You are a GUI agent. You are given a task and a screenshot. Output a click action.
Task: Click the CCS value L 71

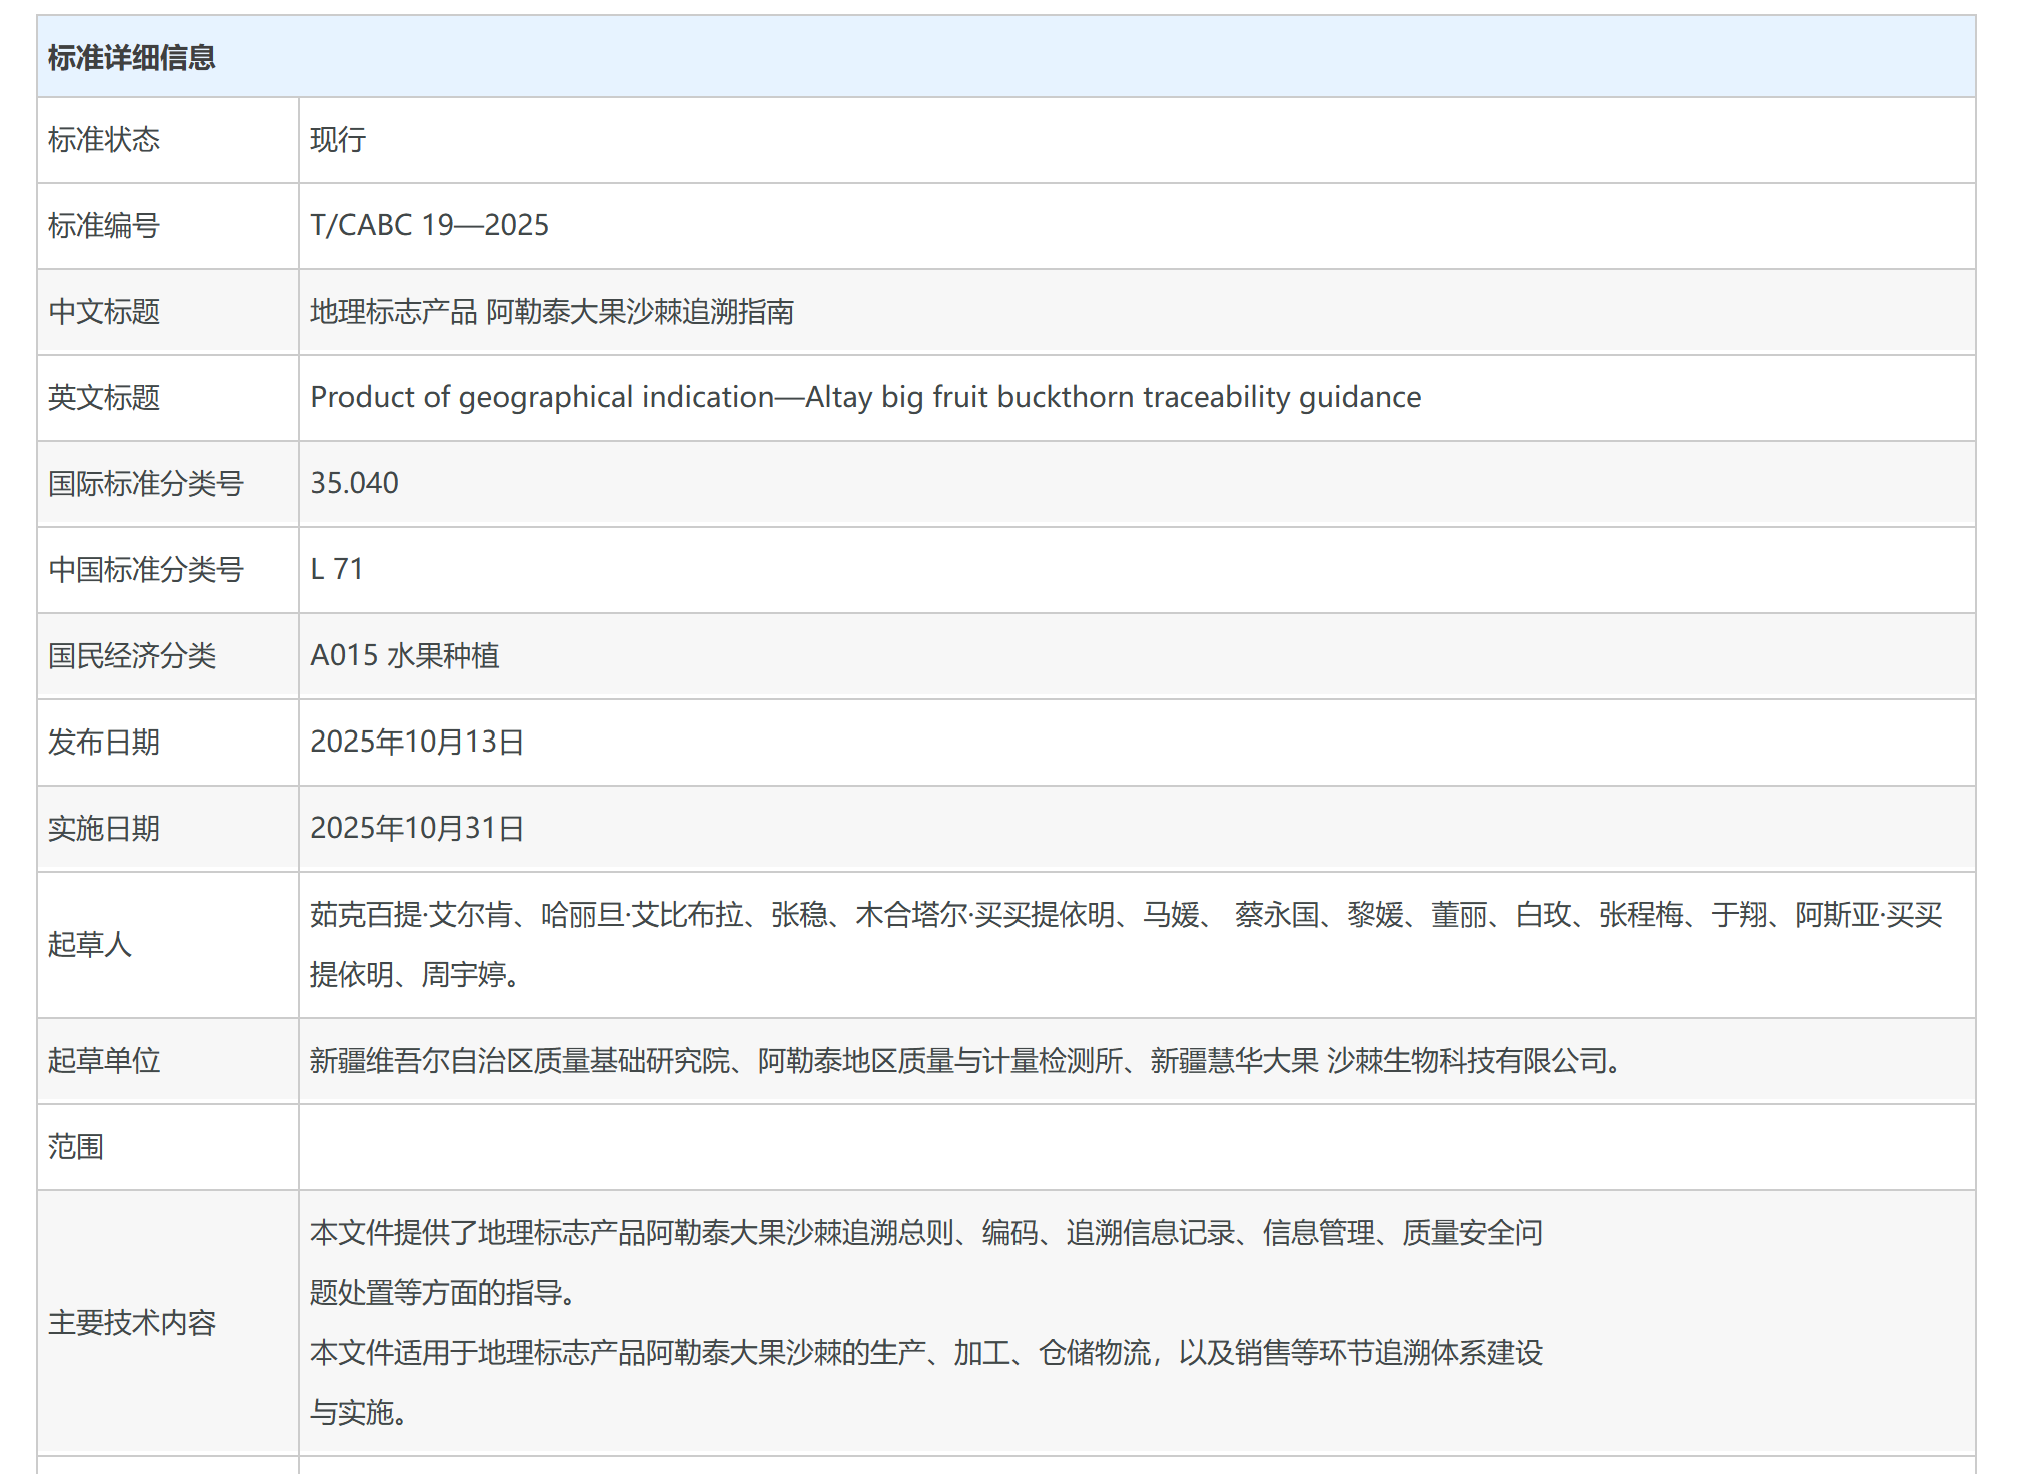pos(336,569)
